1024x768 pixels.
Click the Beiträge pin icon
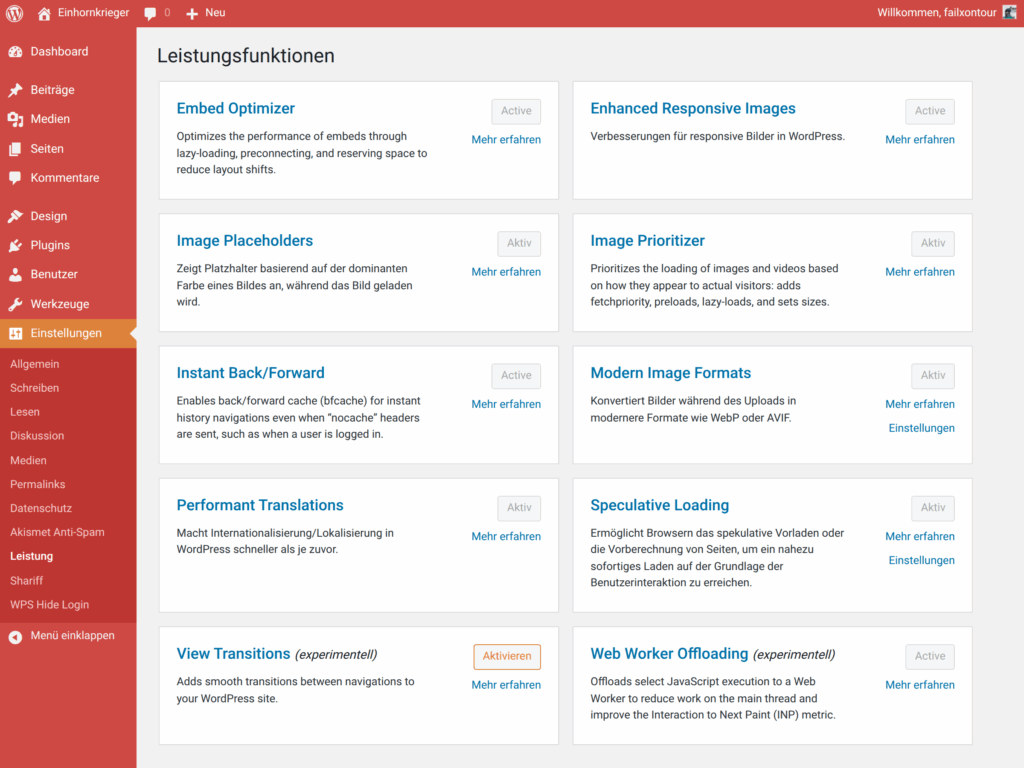tap(16, 90)
